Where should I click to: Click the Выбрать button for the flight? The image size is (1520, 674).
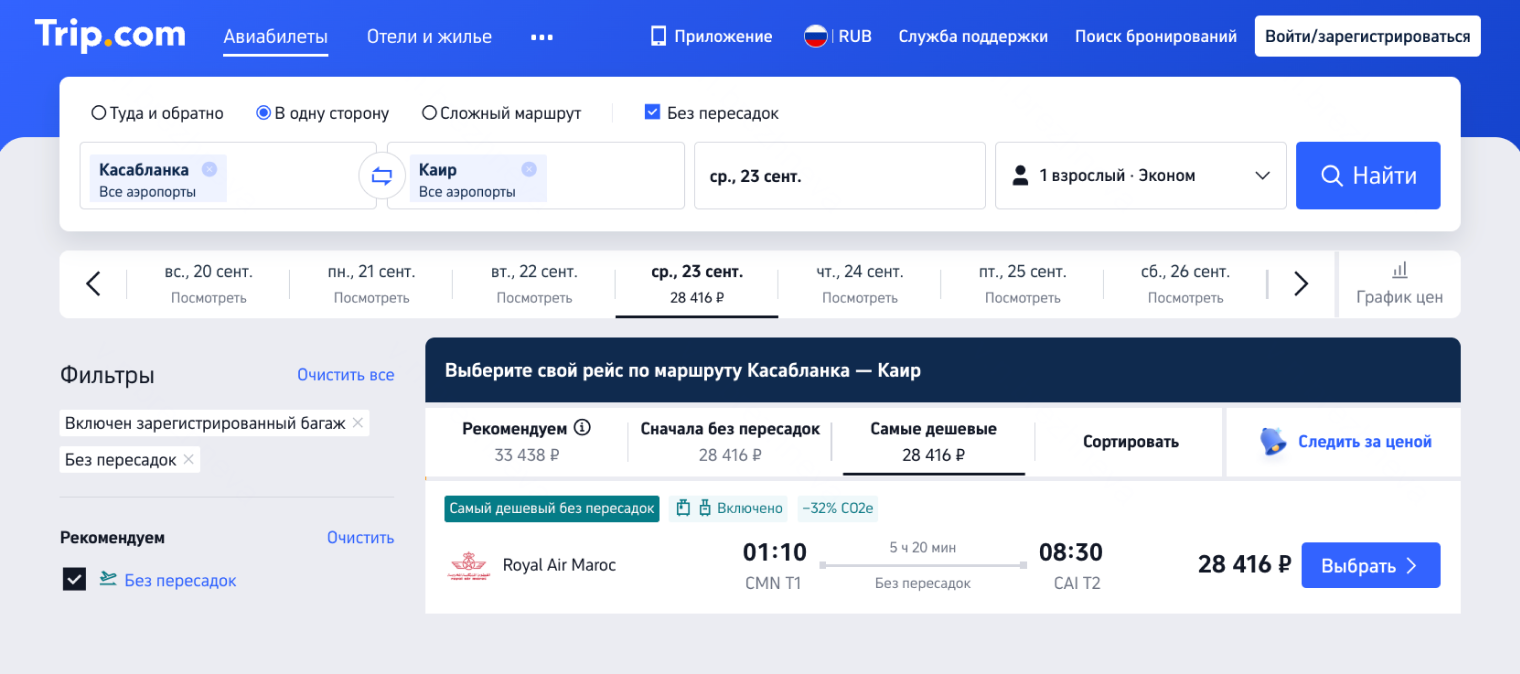1370,565
